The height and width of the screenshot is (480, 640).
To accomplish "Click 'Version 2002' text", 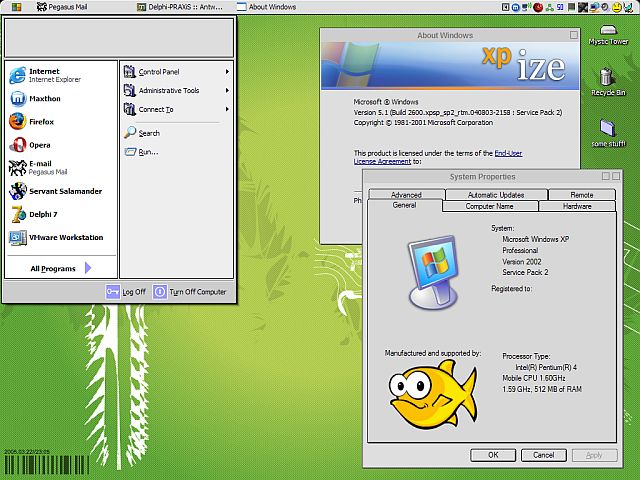I will (522, 262).
